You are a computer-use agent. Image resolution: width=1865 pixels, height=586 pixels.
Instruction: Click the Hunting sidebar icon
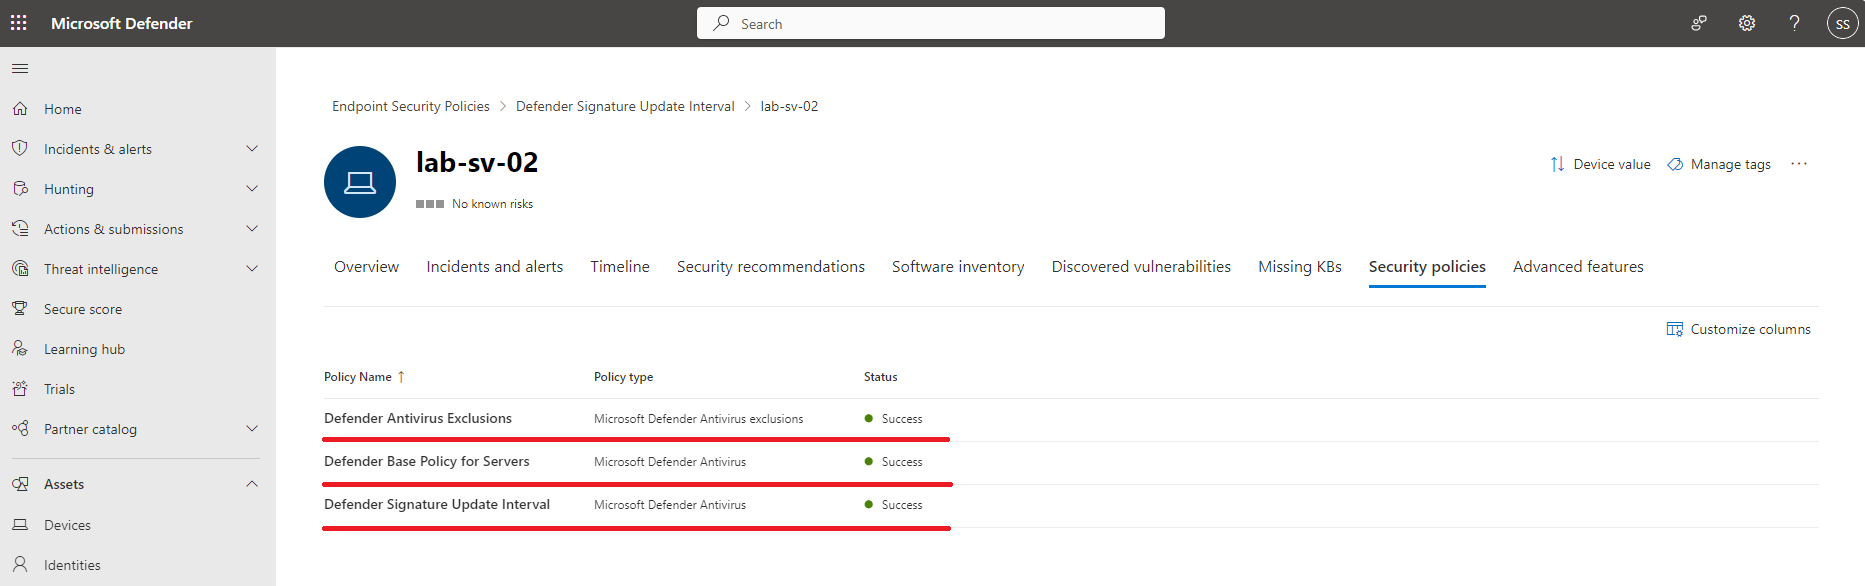point(20,188)
